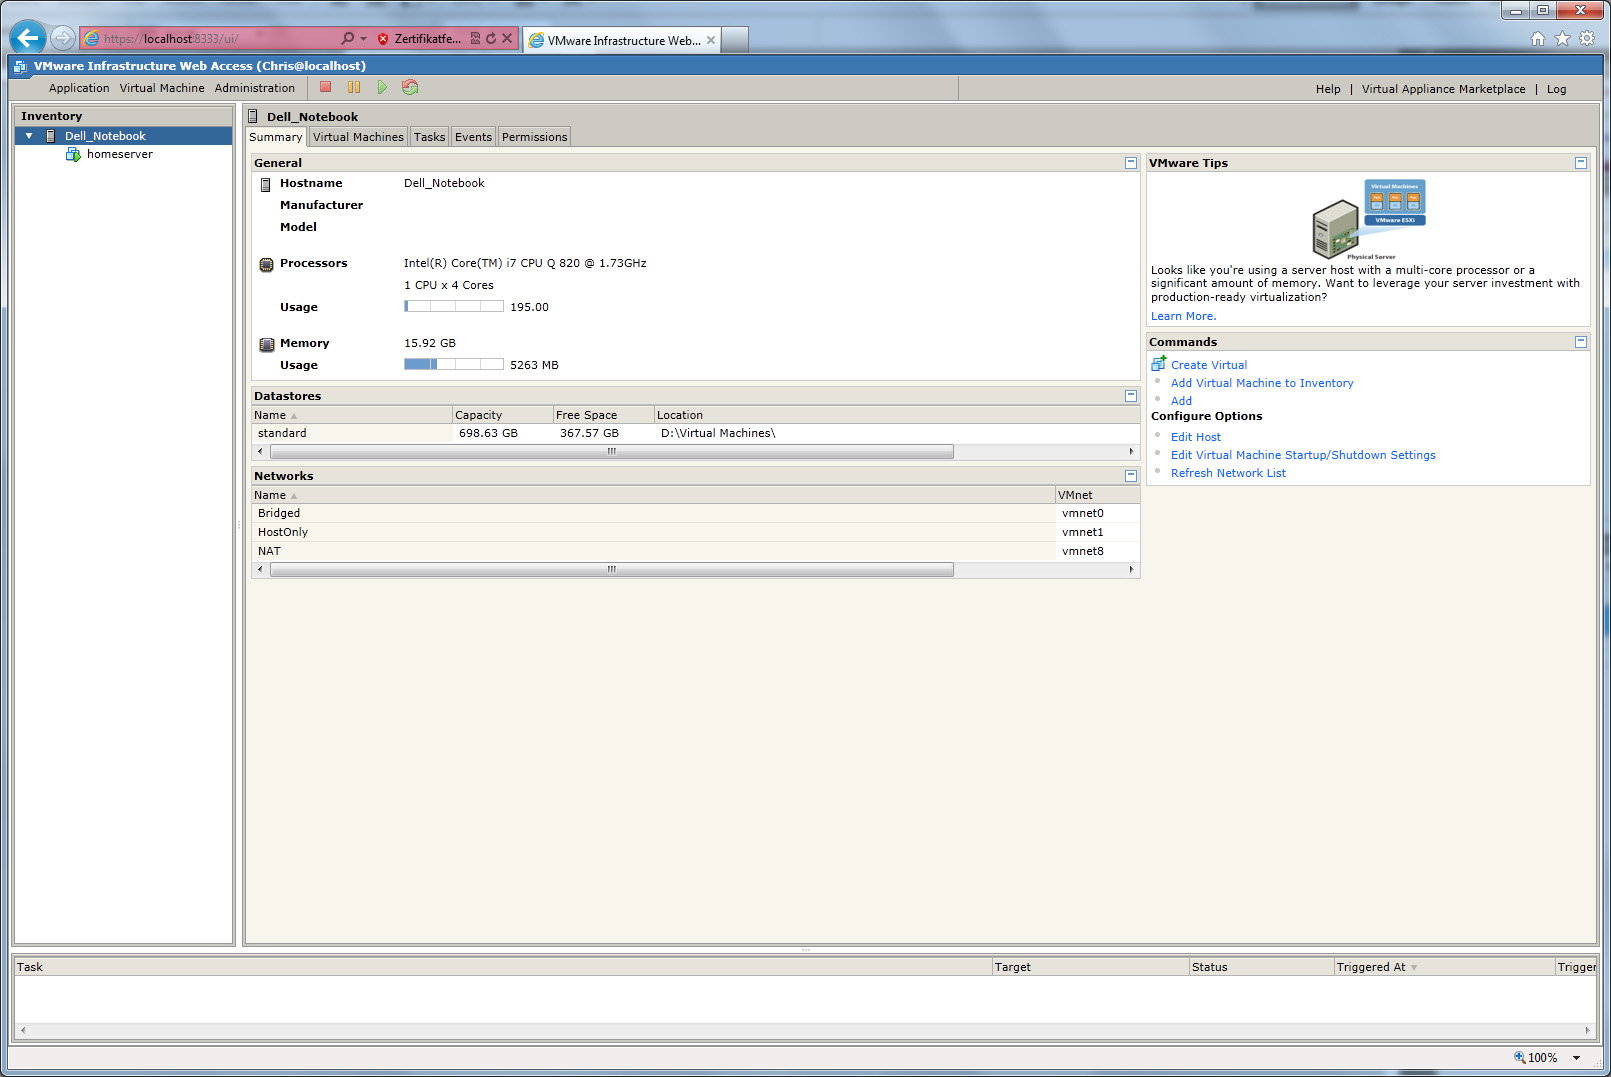Switch to the Permissions tab
This screenshot has height=1077, width=1611.
tap(534, 137)
